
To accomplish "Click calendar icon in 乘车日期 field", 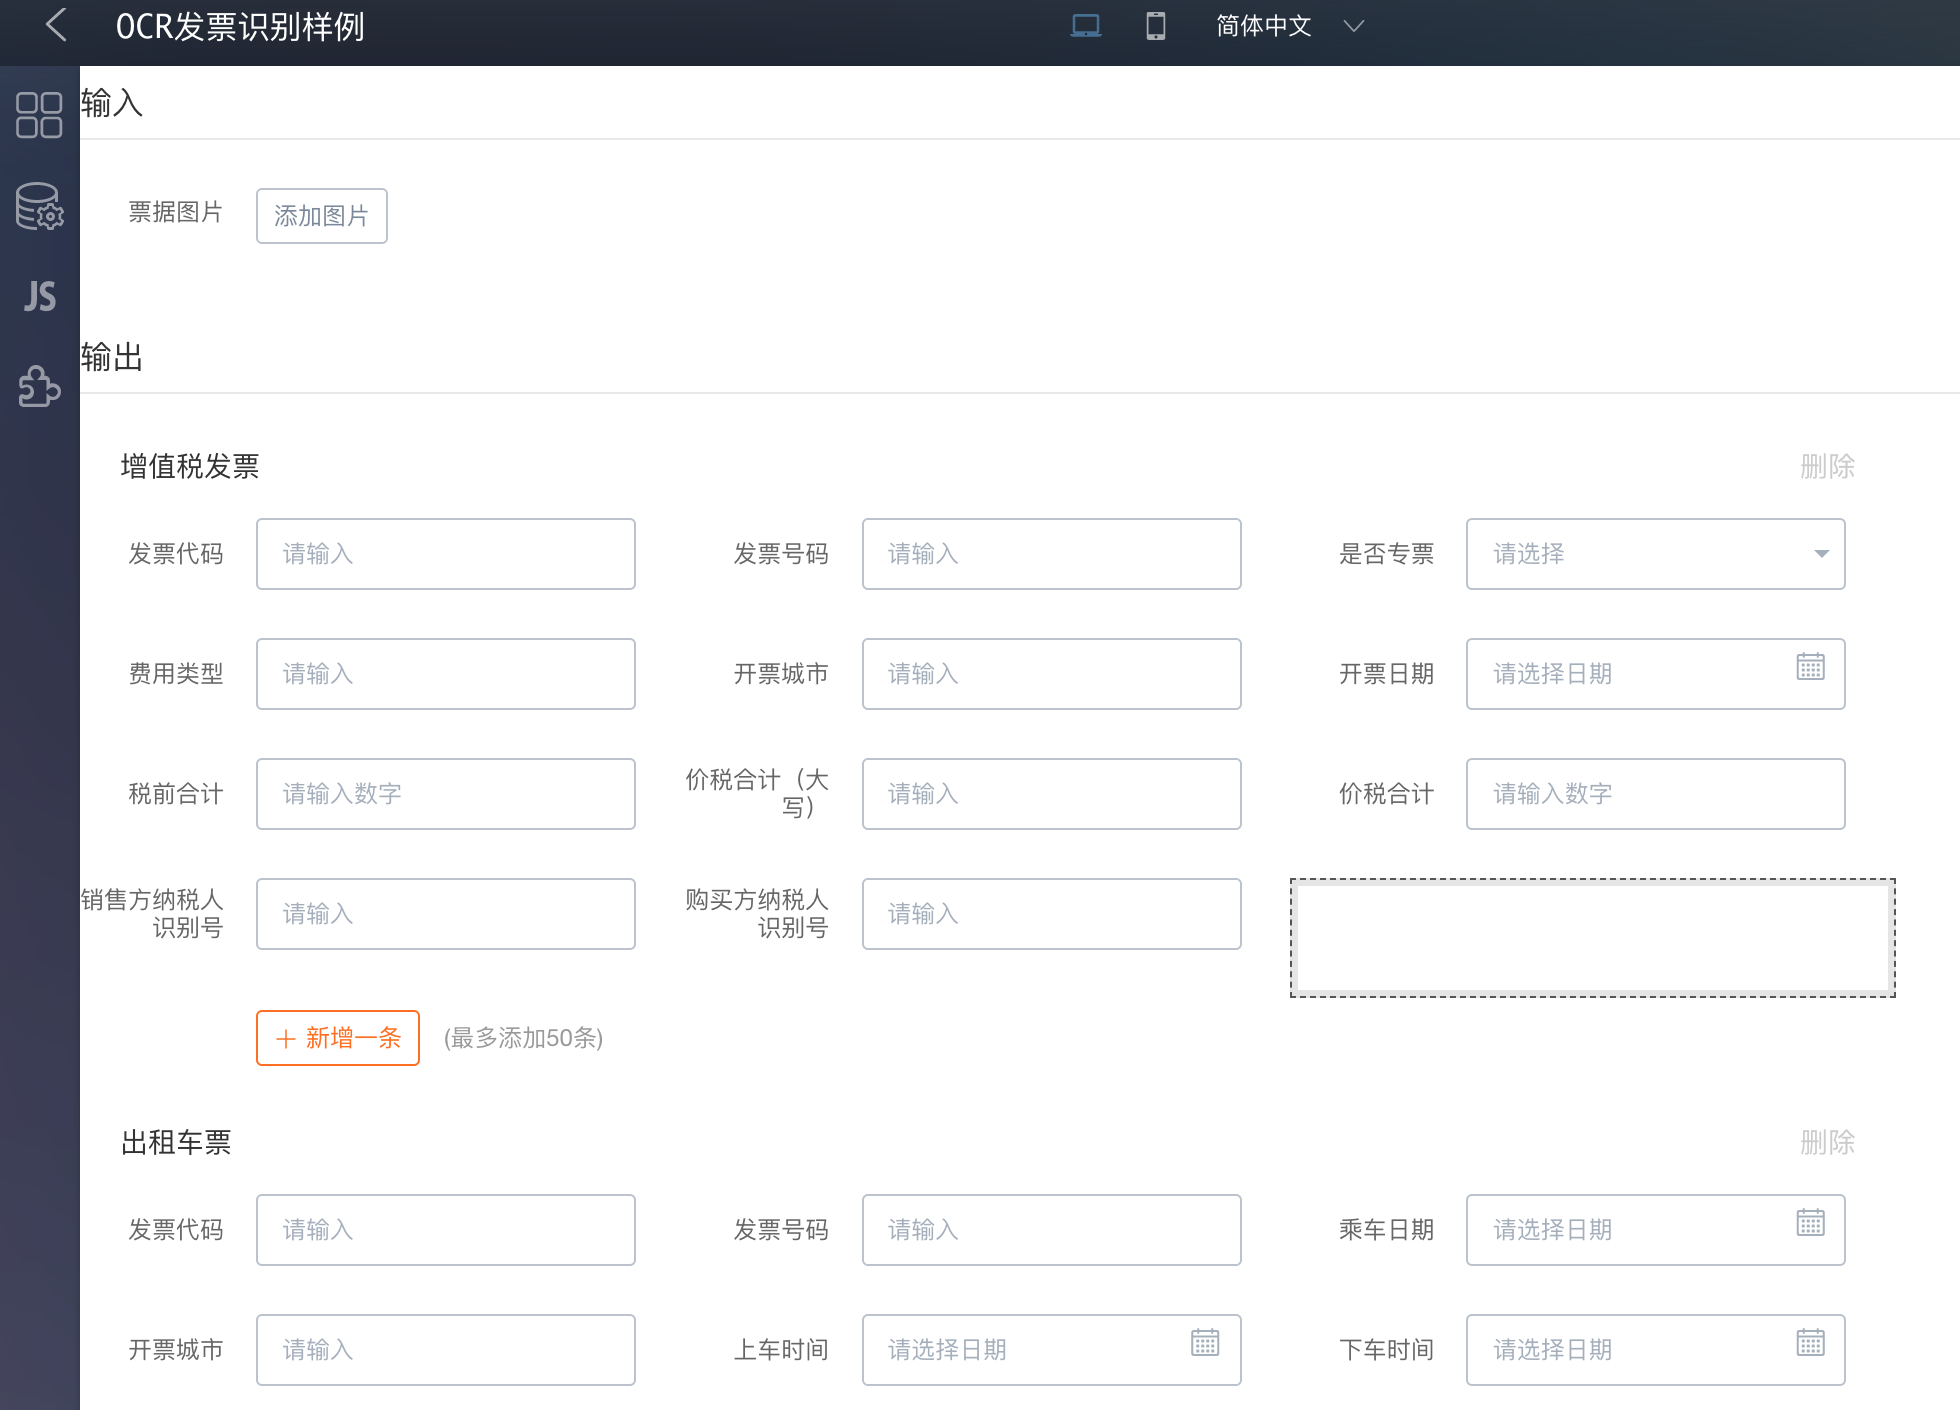I will click(1810, 1223).
